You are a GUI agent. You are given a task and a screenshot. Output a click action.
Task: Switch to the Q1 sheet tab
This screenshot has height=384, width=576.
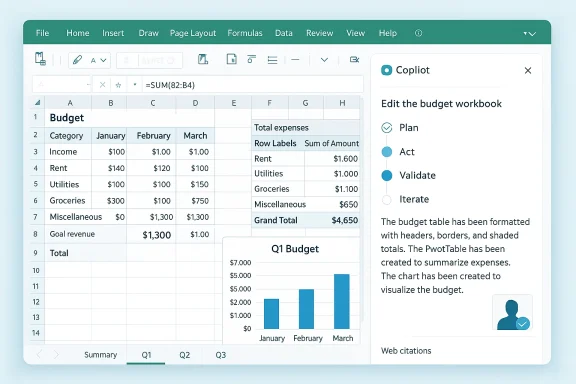click(x=146, y=355)
